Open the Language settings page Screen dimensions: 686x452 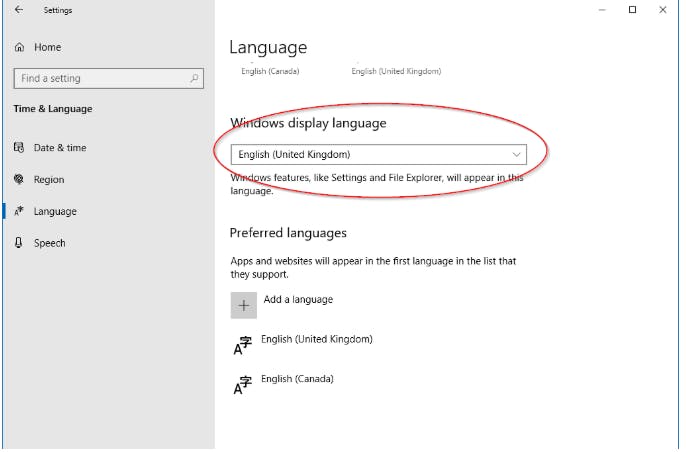(55, 212)
